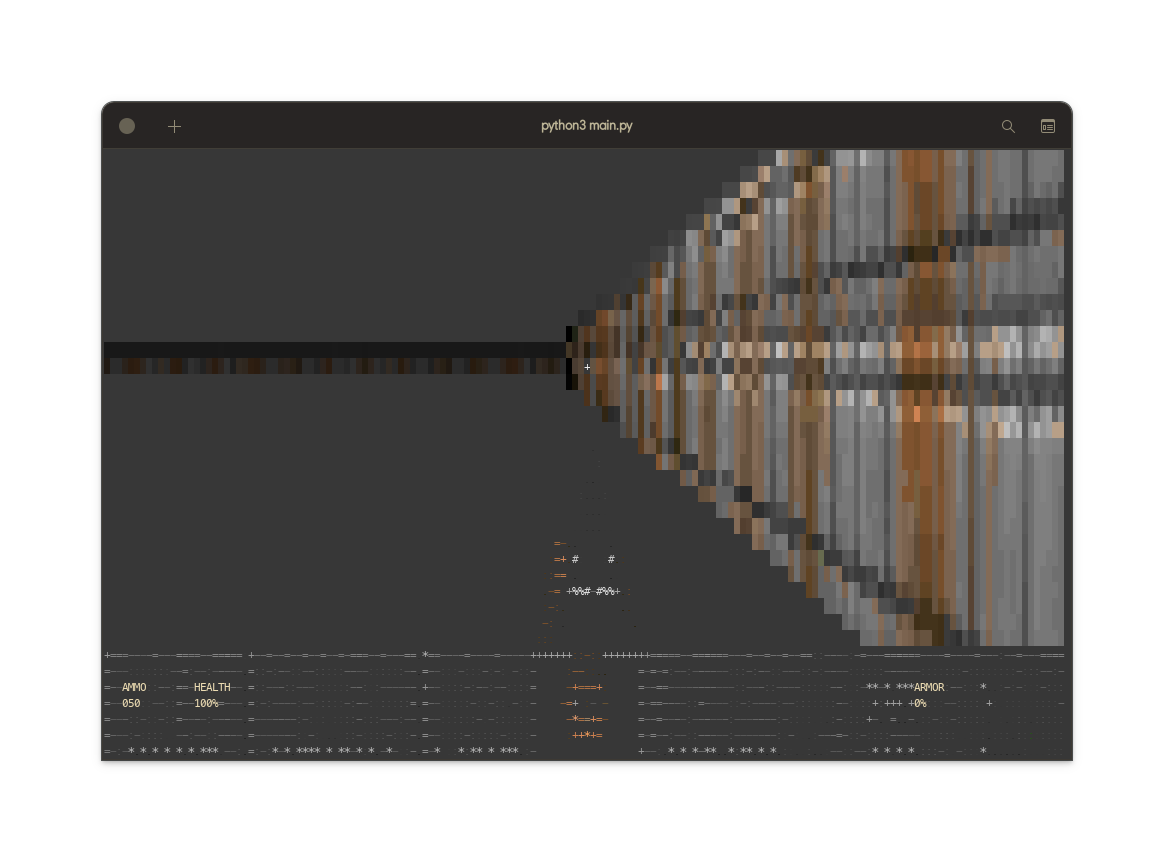The width and height of the screenshot is (1174, 862).
Task: Add a new terminal tab with plus icon
Action: pos(174,126)
